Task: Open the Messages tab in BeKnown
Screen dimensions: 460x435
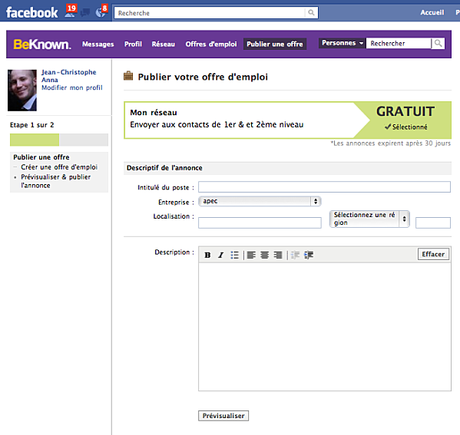Action: 98,44
